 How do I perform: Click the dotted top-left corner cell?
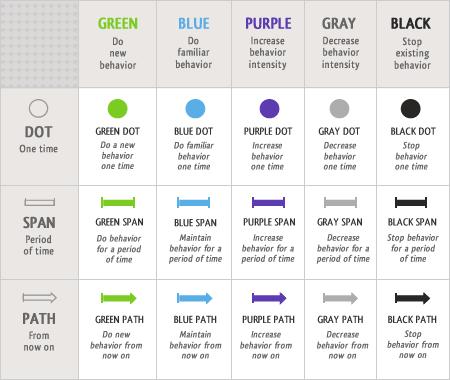coord(39,44)
